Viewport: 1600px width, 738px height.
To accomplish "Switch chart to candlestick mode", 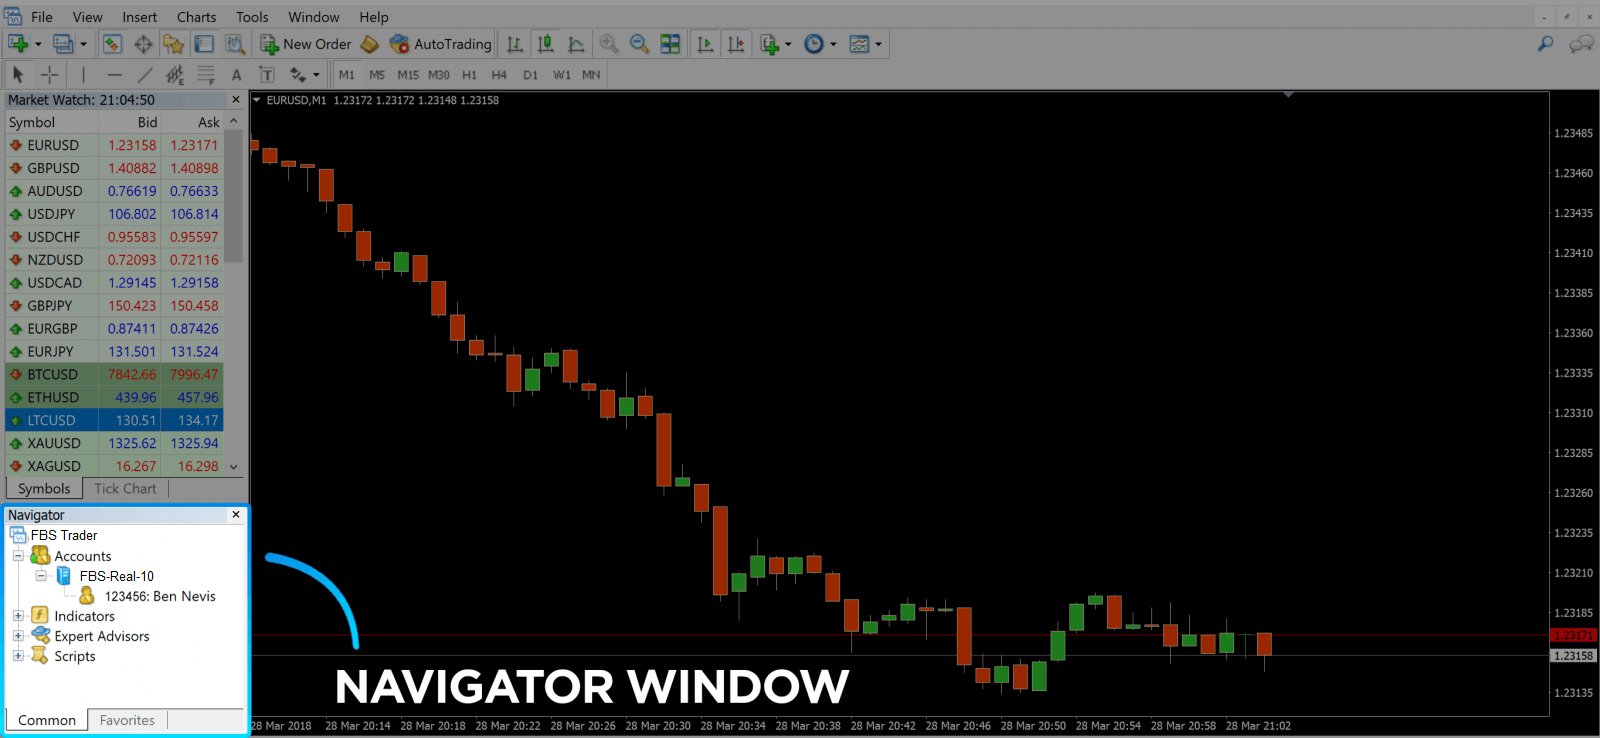I will (x=546, y=44).
